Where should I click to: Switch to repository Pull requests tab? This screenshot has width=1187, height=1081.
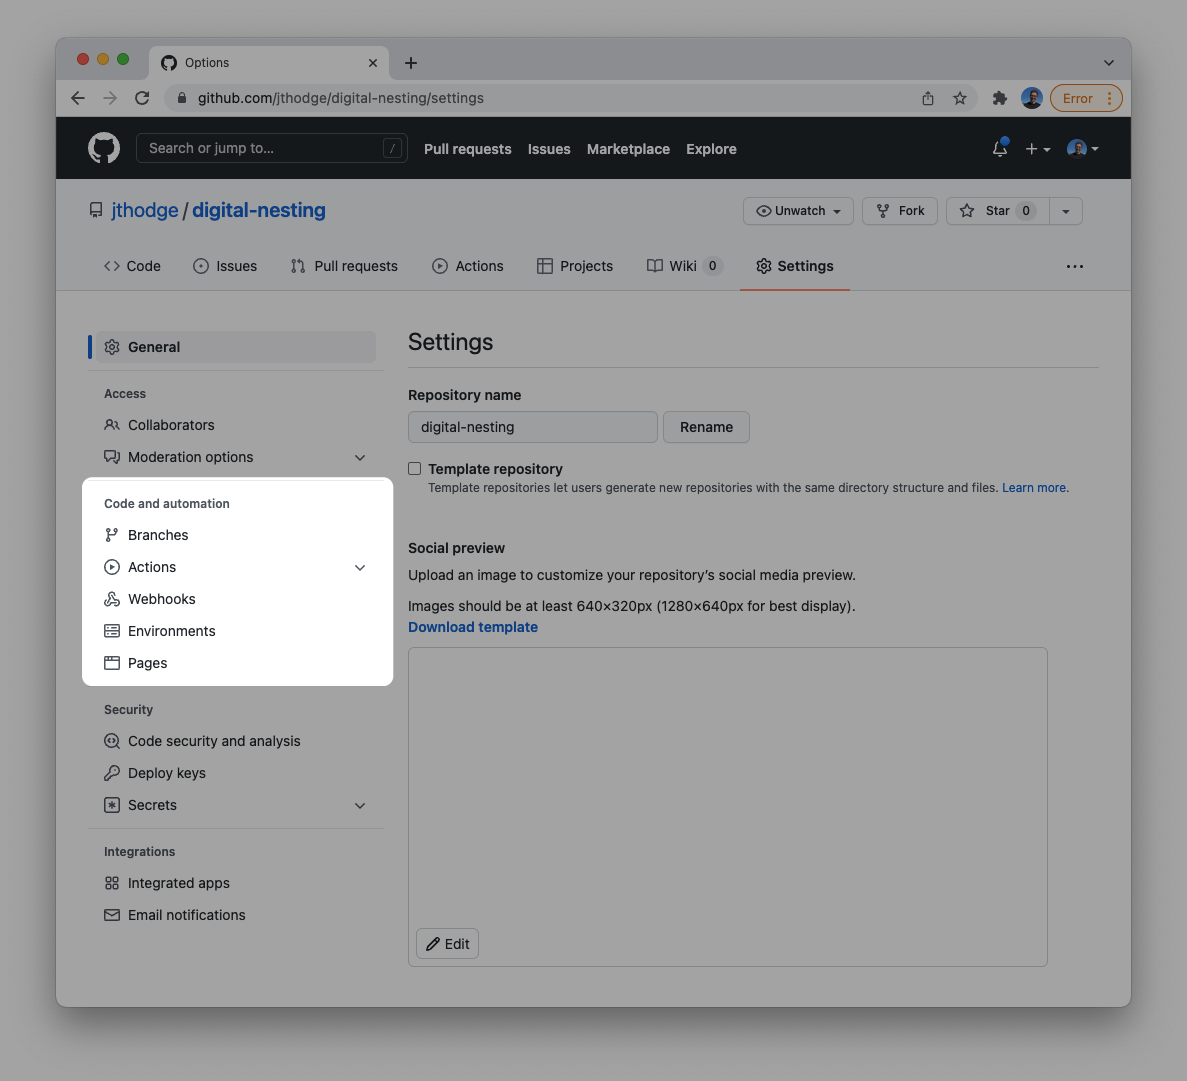(344, 266)
